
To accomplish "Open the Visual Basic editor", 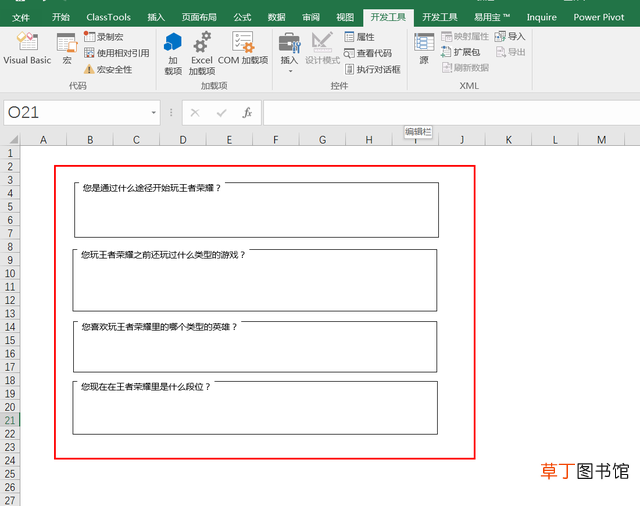I will coord(27,48).
